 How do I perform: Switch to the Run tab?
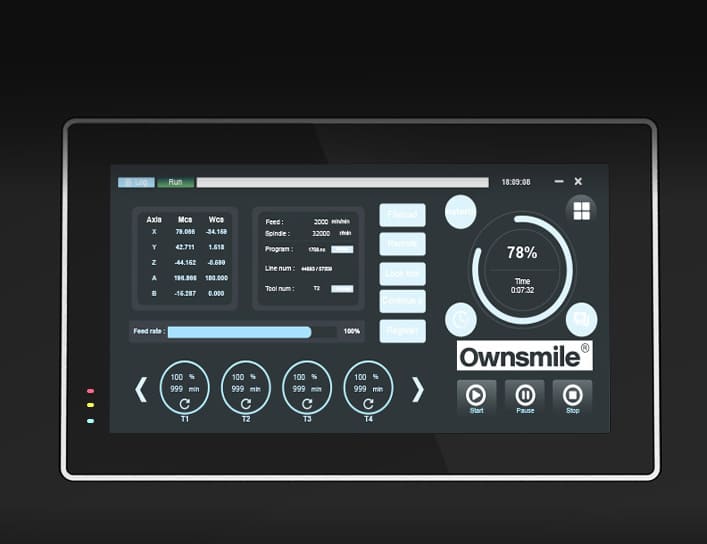(175, 182)
